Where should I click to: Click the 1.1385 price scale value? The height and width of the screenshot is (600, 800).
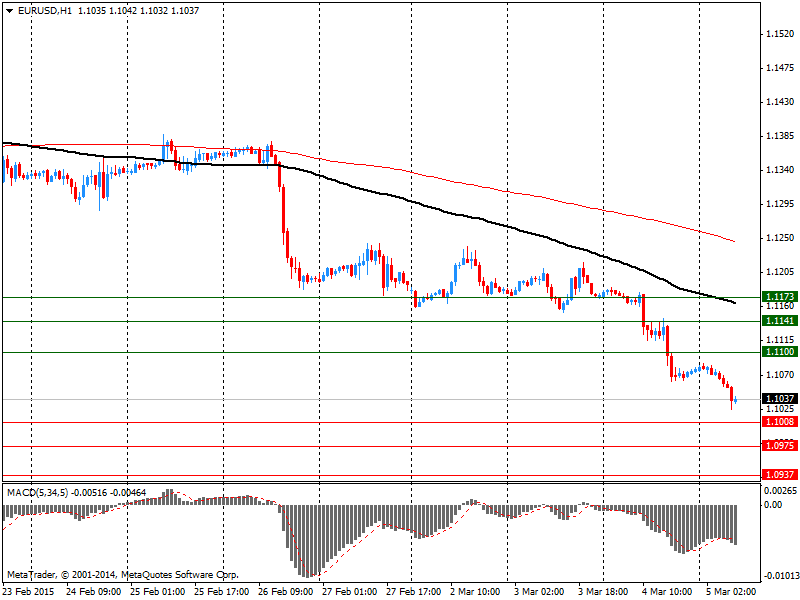(x=780, y=136)
